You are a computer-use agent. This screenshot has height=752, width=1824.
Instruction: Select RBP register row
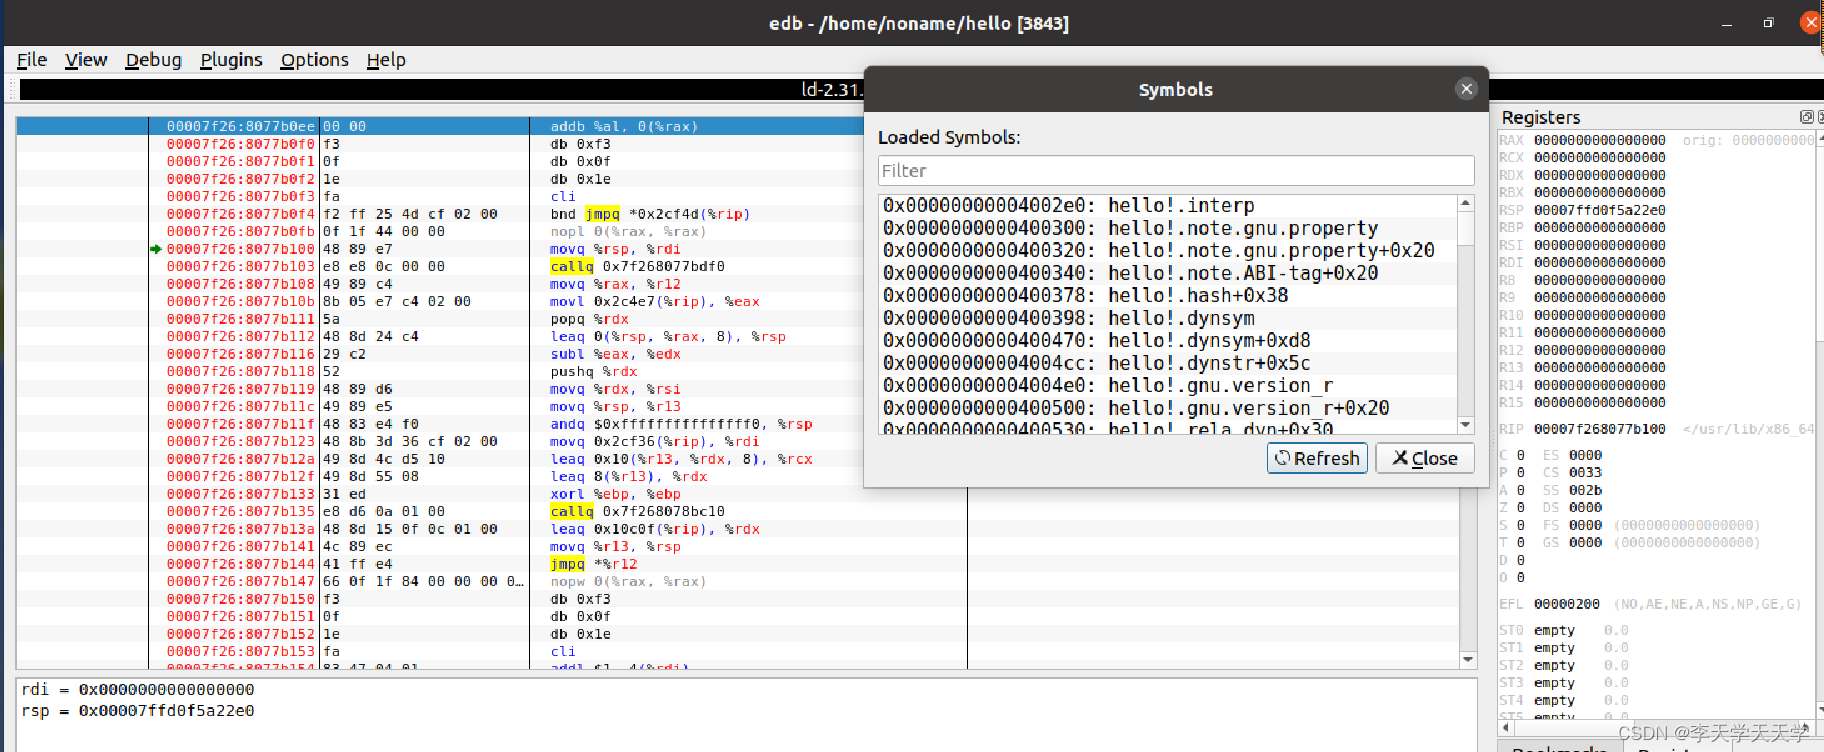(1582, 227)
